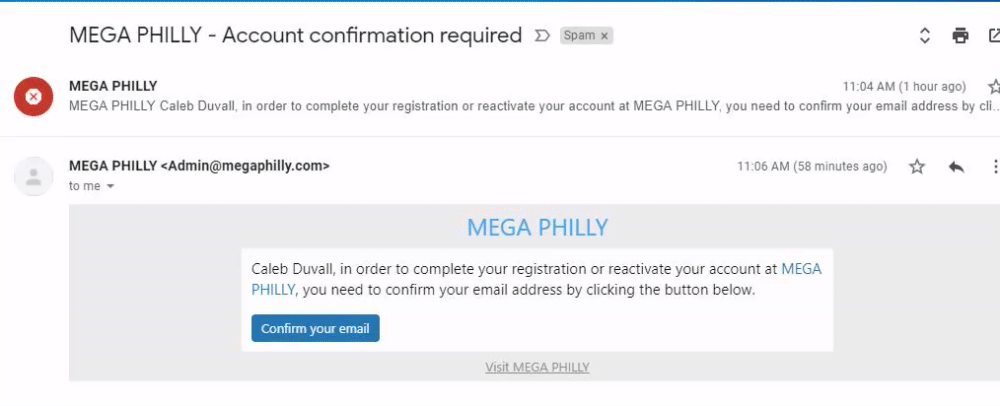
Task: Click sender name MEGA PHILLY Admin@megaphilly.com
Action: pos(199,166)
